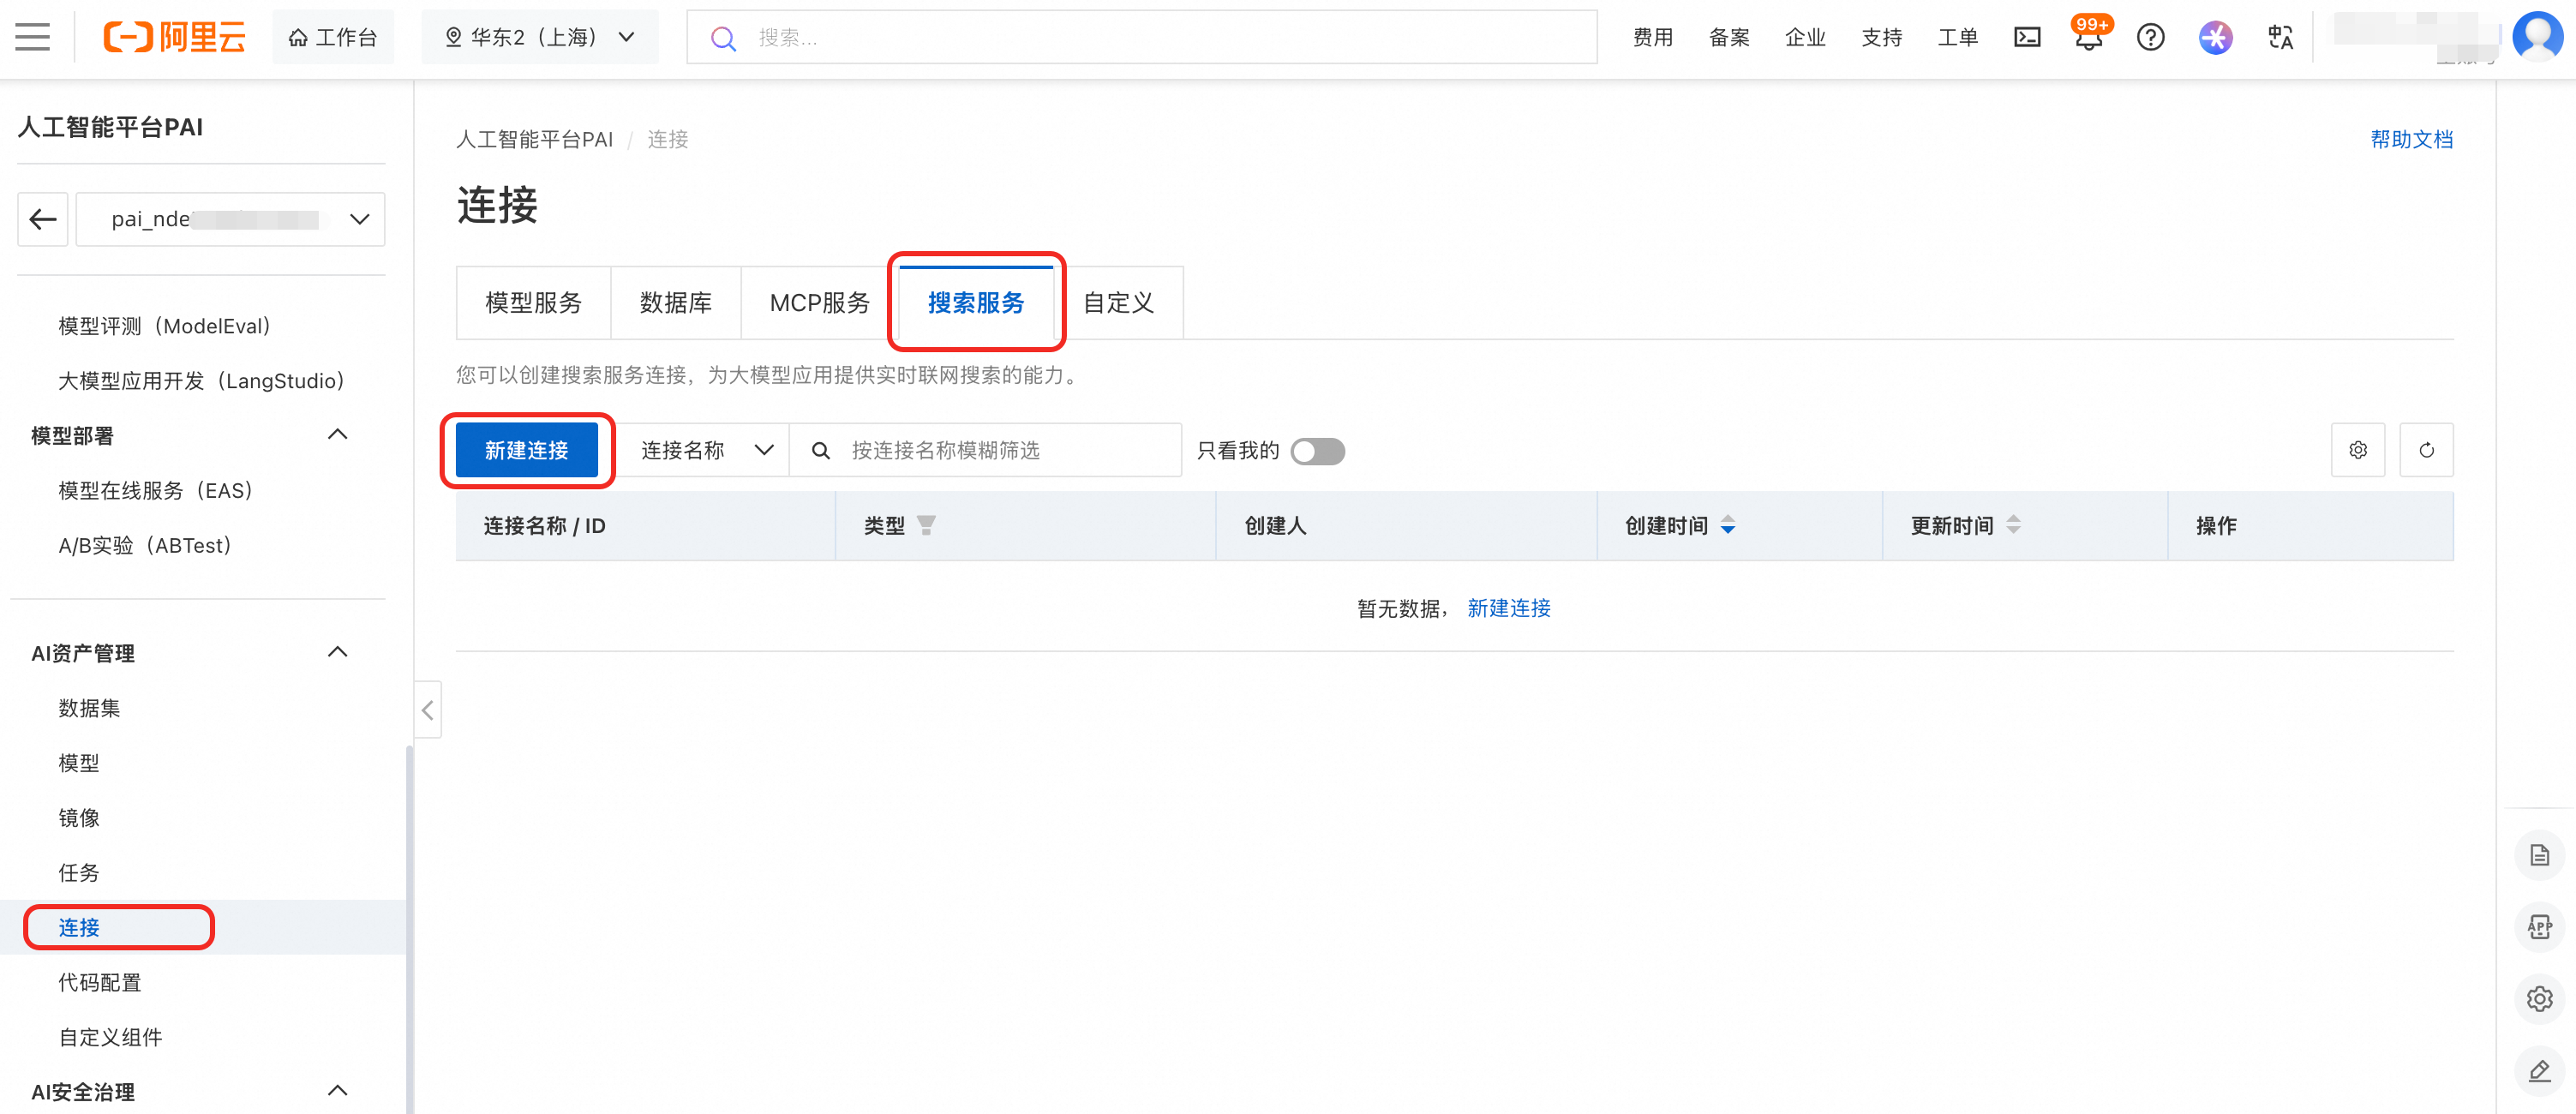Open the Cloud Shell terminal icon

[2027, 37]
